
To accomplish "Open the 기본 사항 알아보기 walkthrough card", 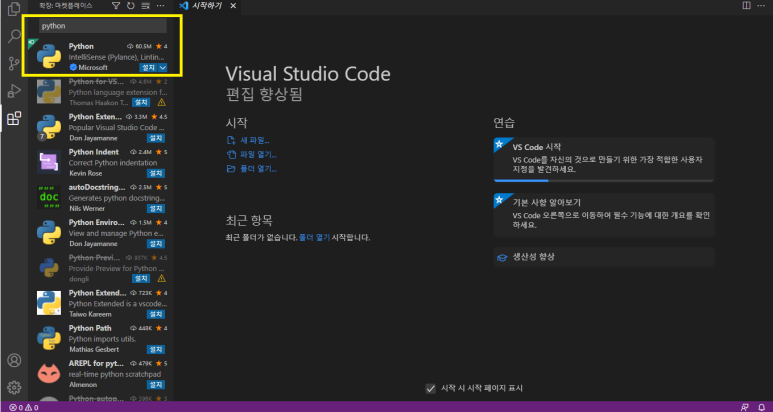I will 604,215.
